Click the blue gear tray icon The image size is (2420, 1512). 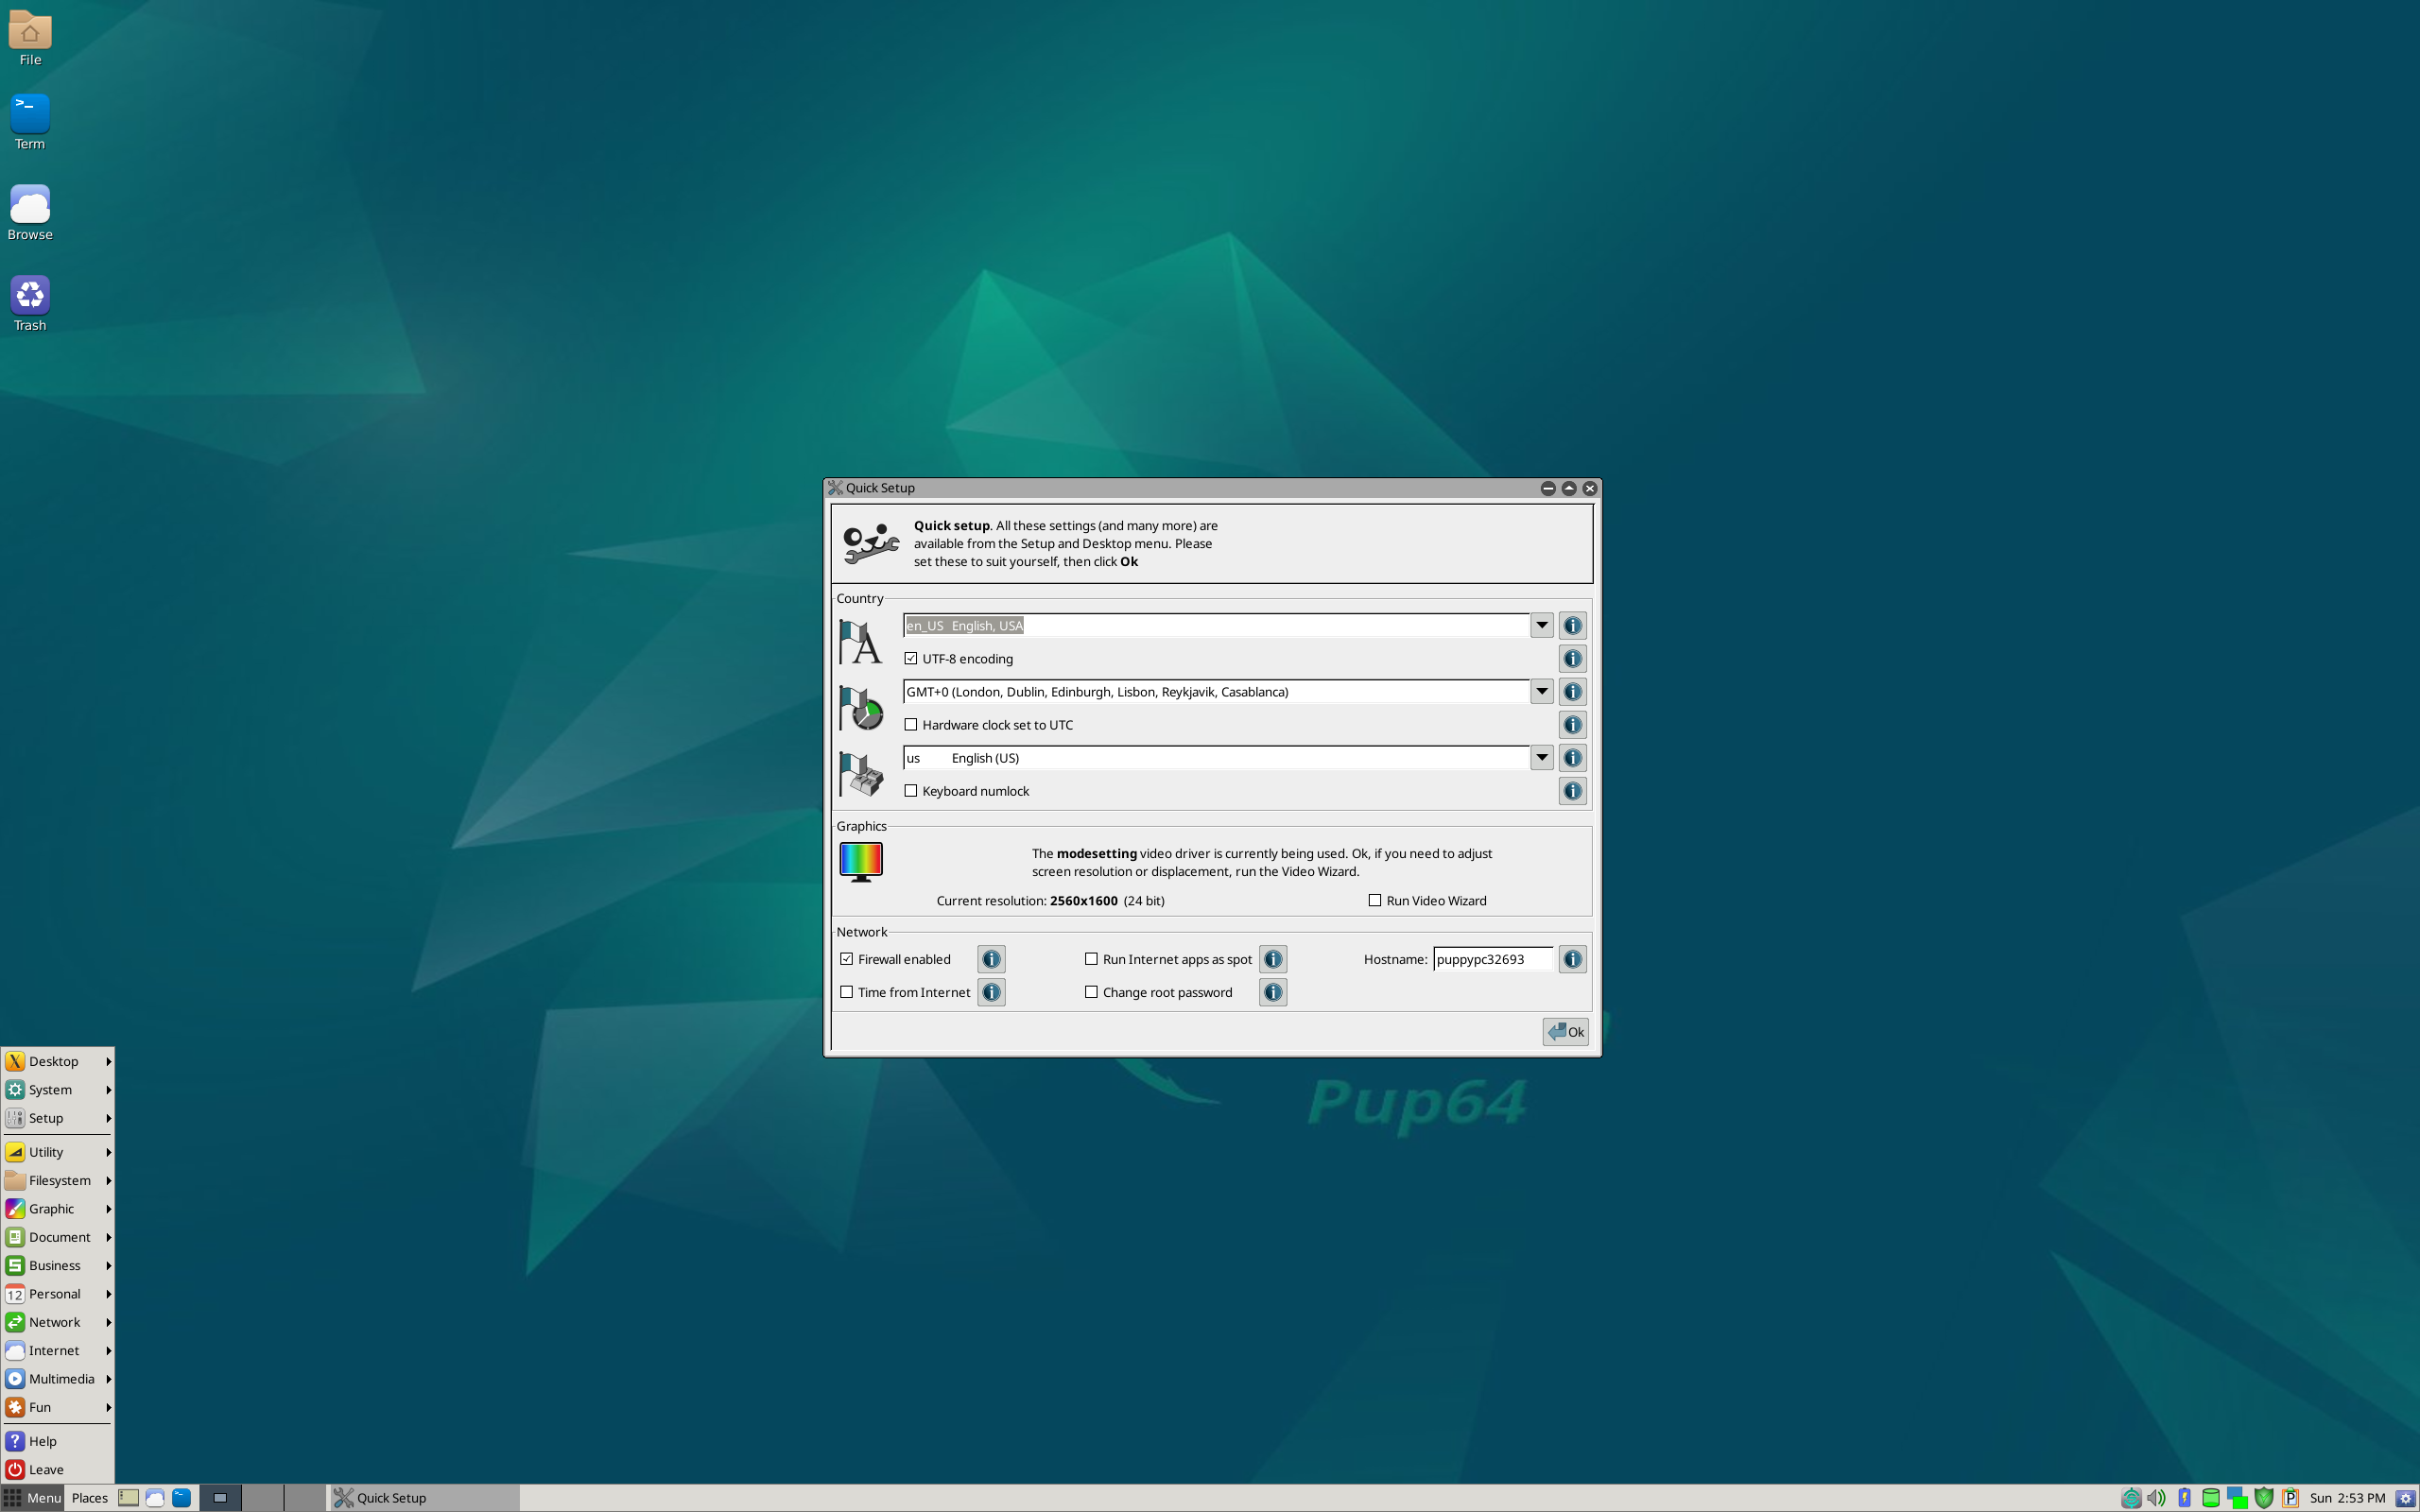point(2406,1498)
